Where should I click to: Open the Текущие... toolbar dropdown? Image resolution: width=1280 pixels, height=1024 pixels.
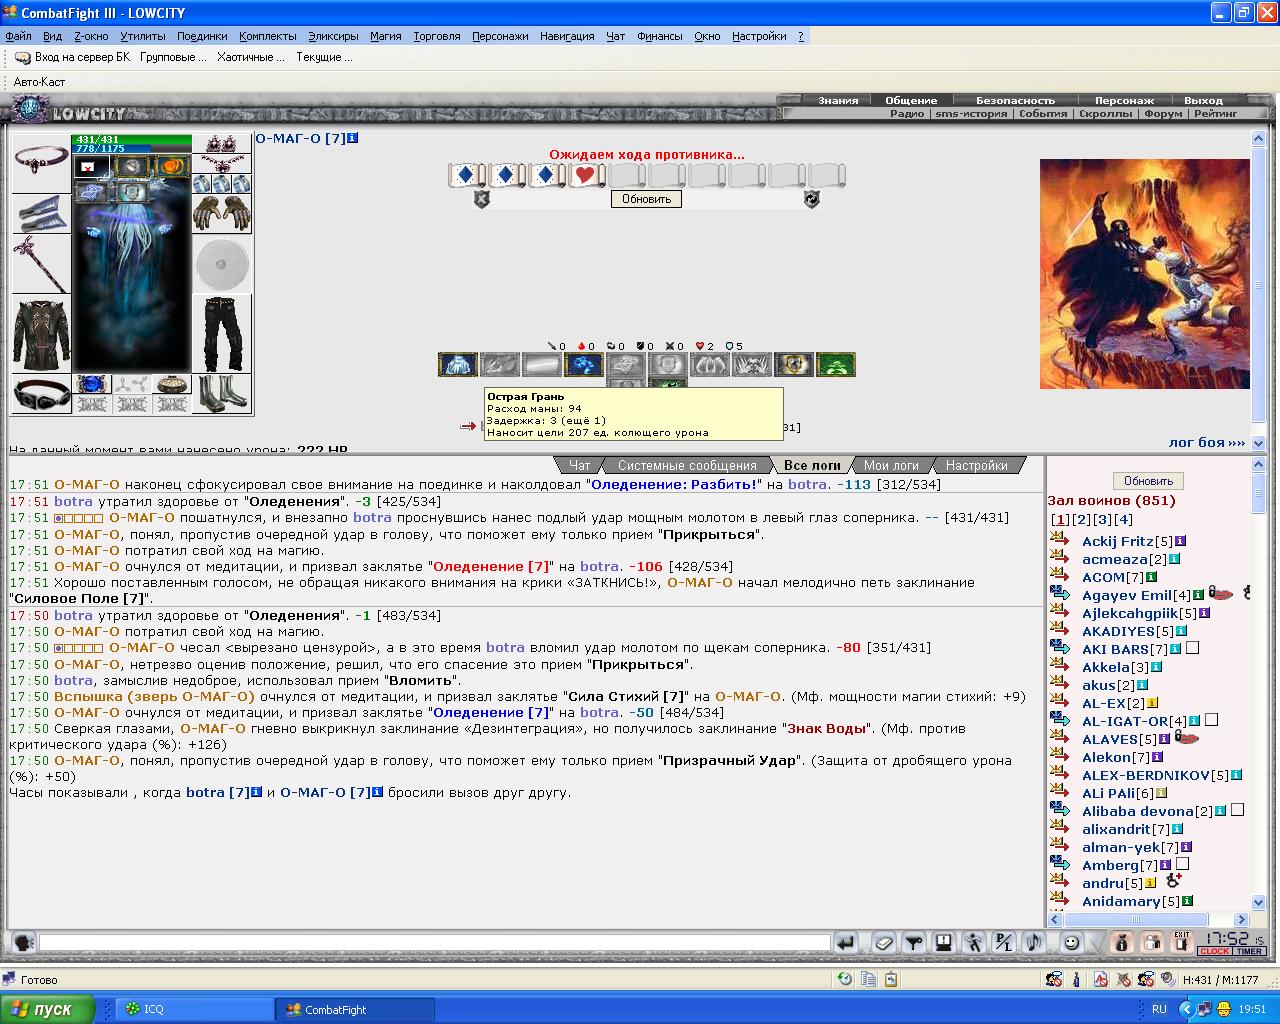point(324,57)
